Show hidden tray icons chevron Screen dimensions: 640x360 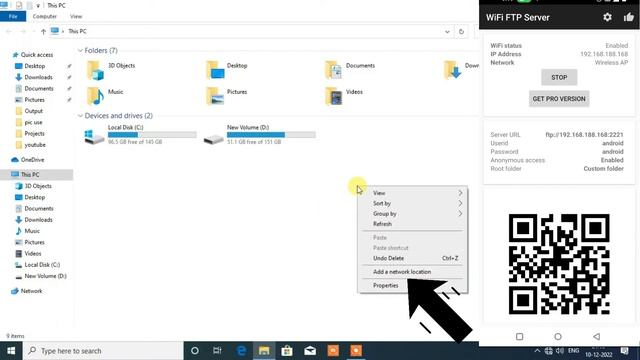pyautogui.click(x=537, y=351)
